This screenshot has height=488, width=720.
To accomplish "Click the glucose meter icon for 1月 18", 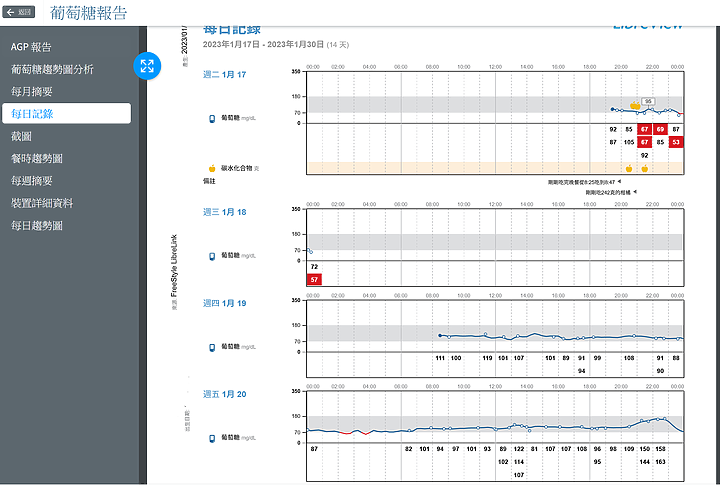I will [212, 257].
